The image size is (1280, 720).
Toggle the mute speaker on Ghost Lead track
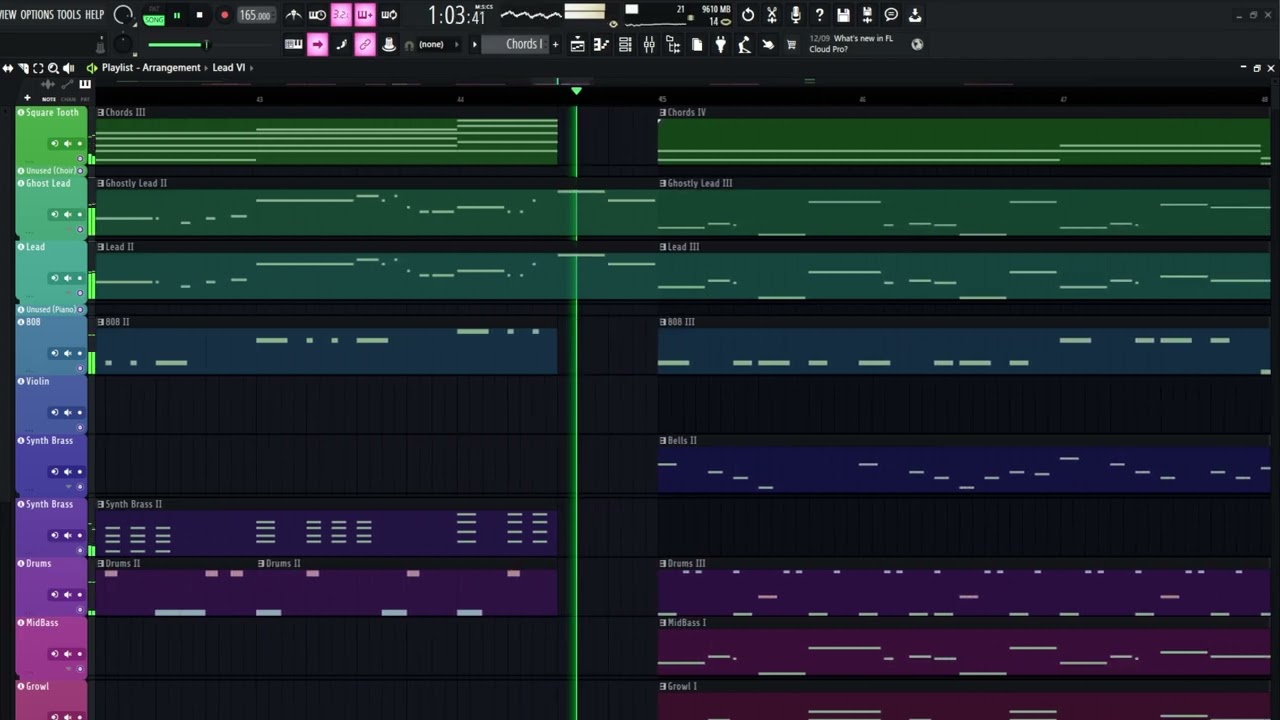[x=67, y=214]
